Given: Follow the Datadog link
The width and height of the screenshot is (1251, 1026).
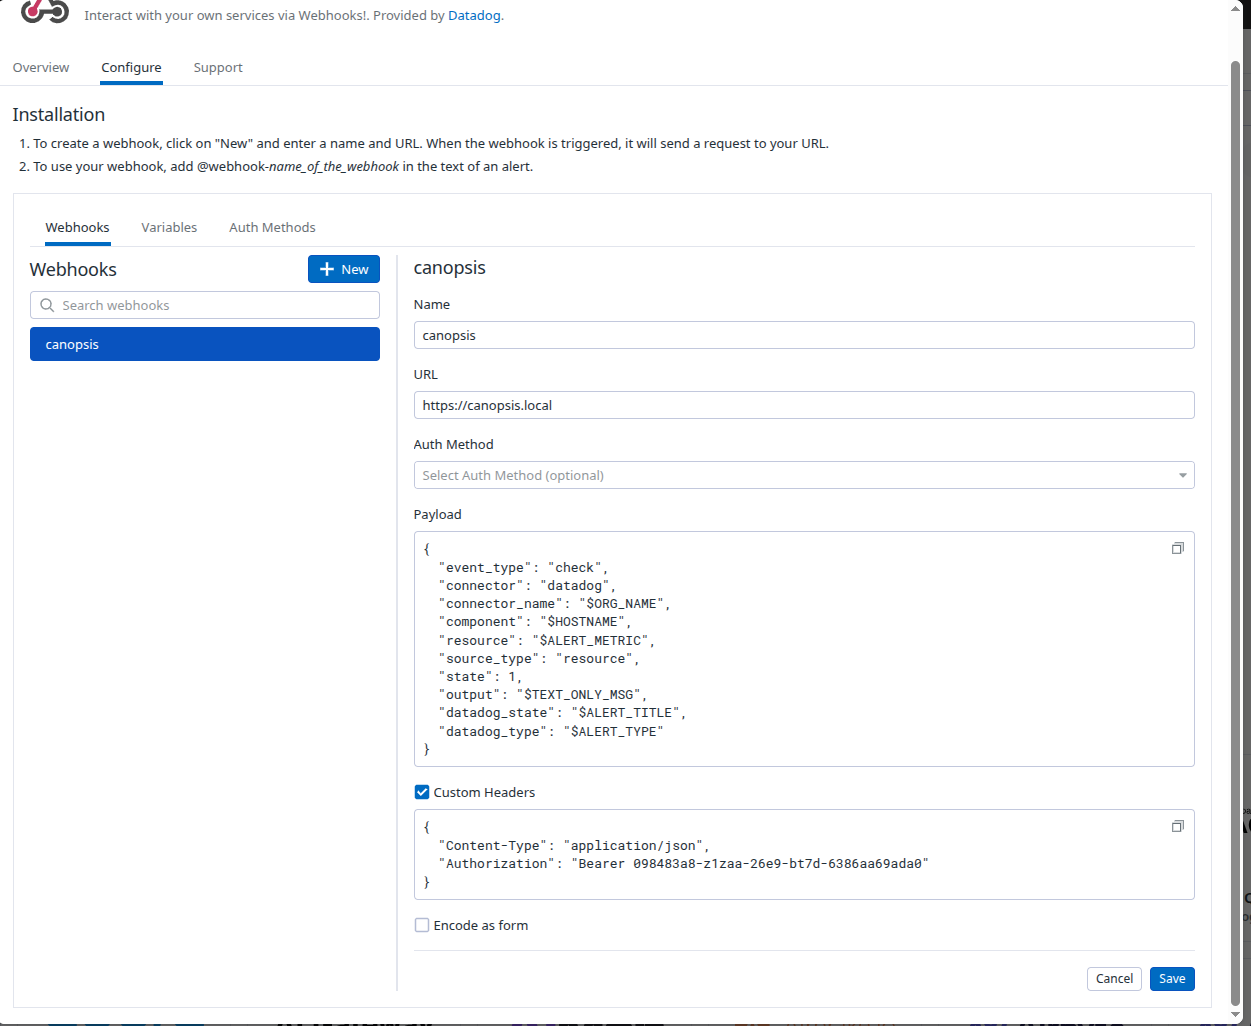Looking at the screenshot, I should pos(474,16).
